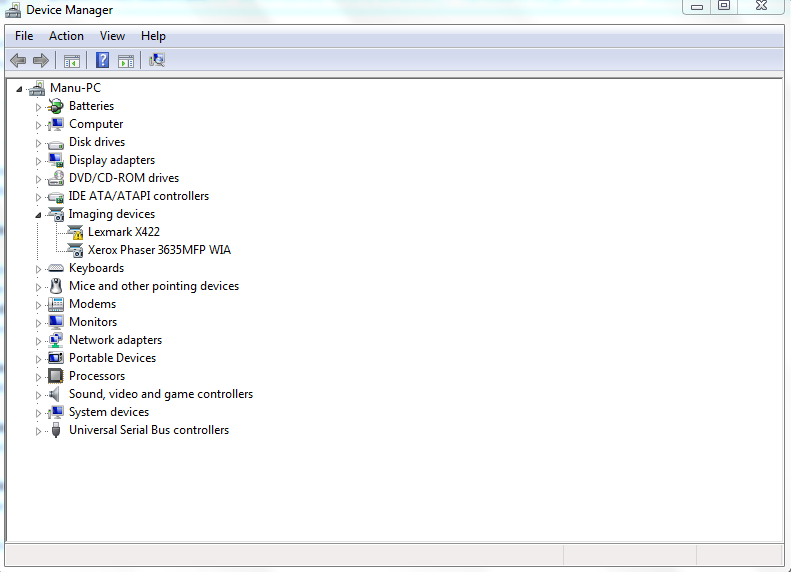Select the Lexmark X422 device entry
The image size is (791, 572).
click(x=124, y=232)
